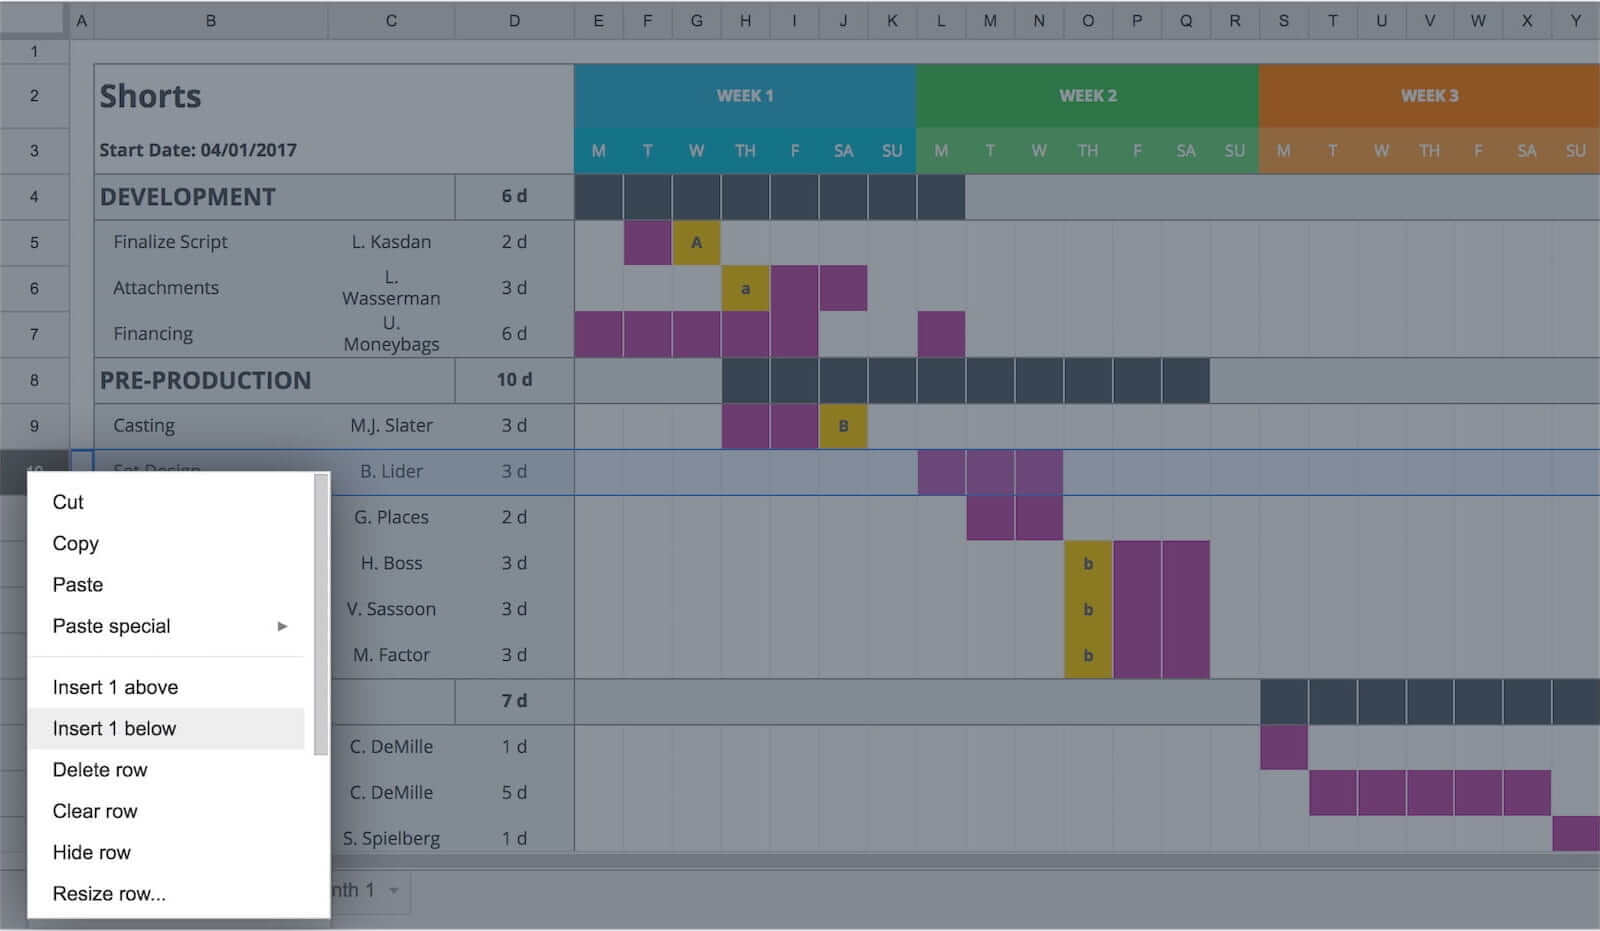This screenshot has width=1600, height=931.
Task: Select Cut from the context menu
Action: 67,502
